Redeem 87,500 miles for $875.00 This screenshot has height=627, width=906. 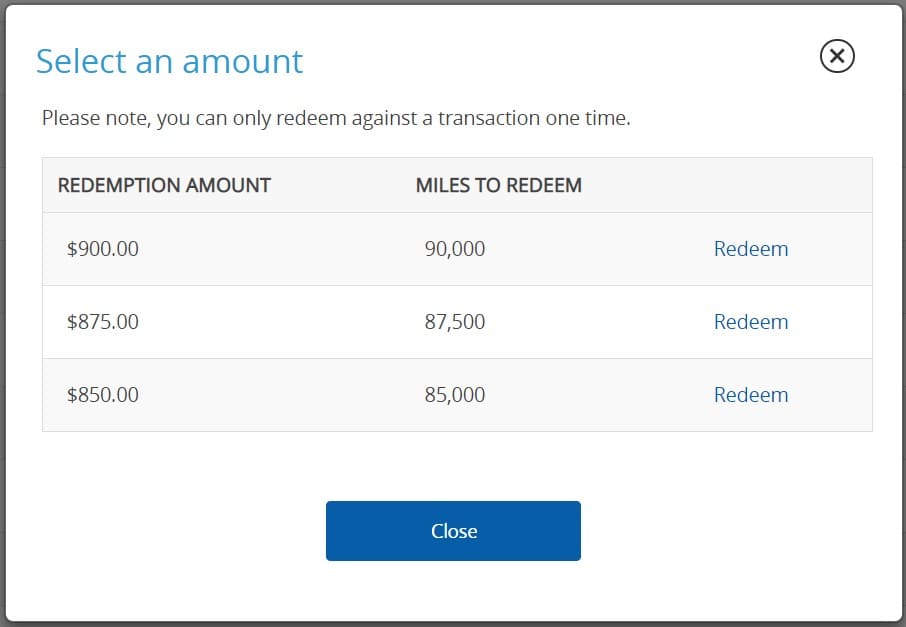pyautogui.click(x=751, y=321)
